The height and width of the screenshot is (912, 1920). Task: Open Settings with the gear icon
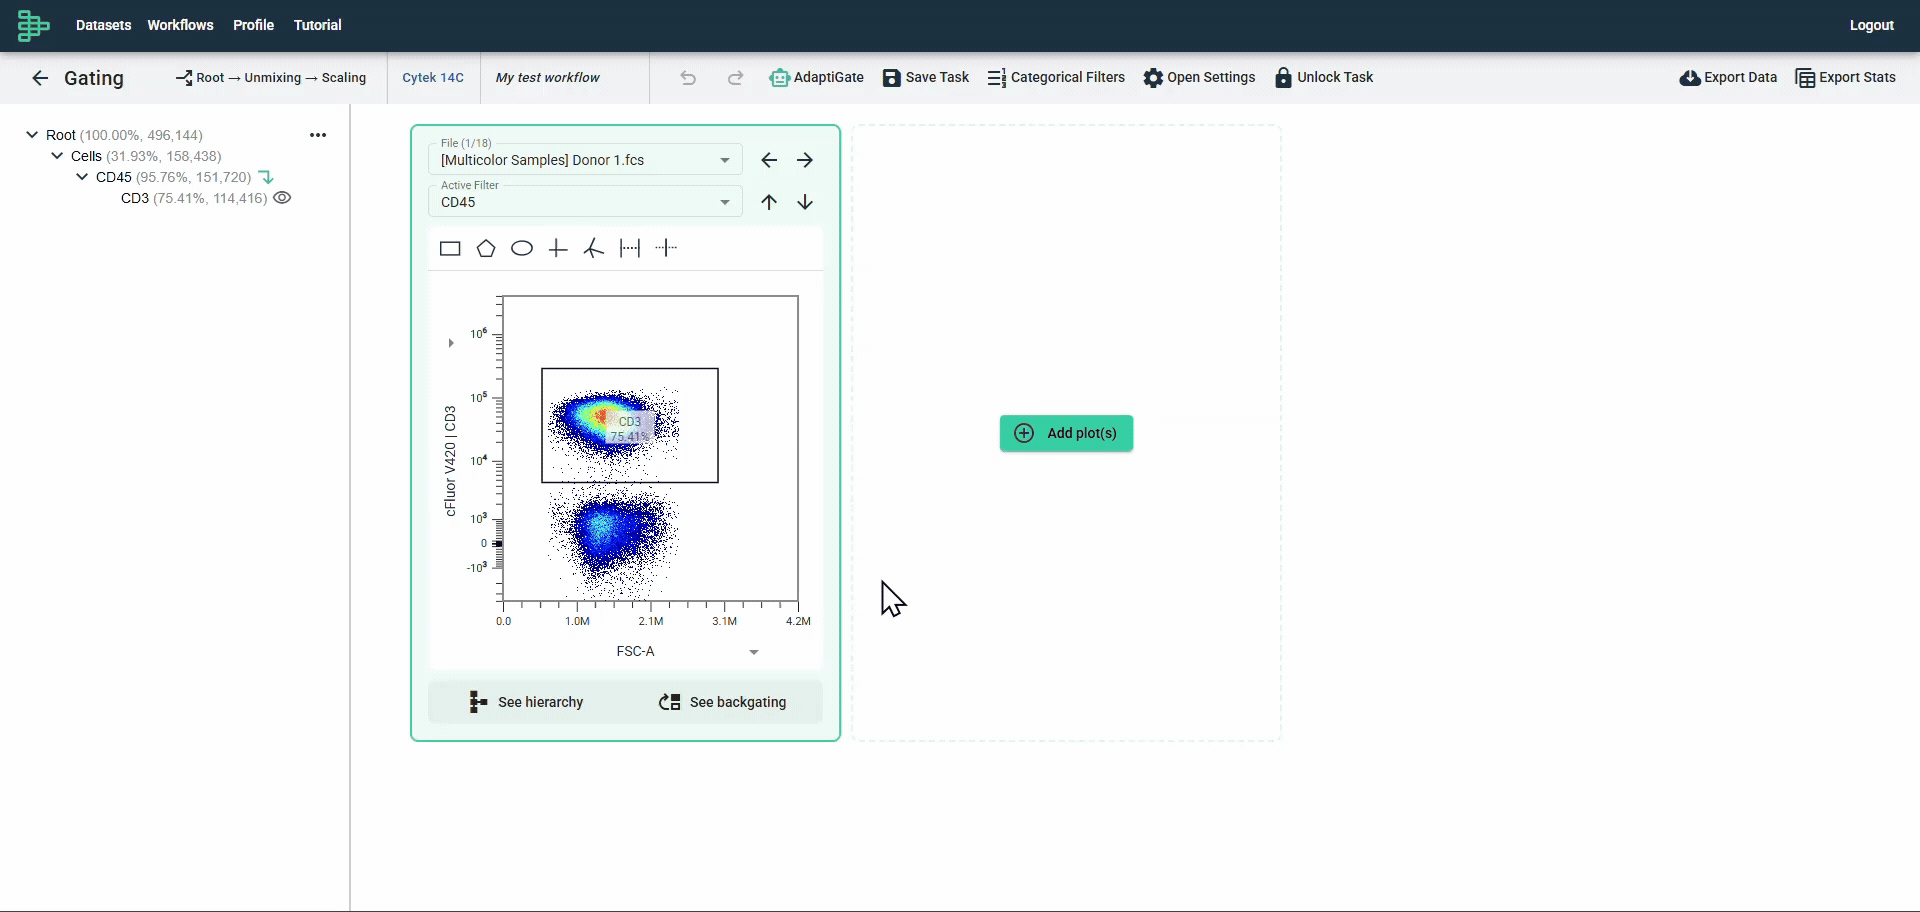(x=1199, y=78)
